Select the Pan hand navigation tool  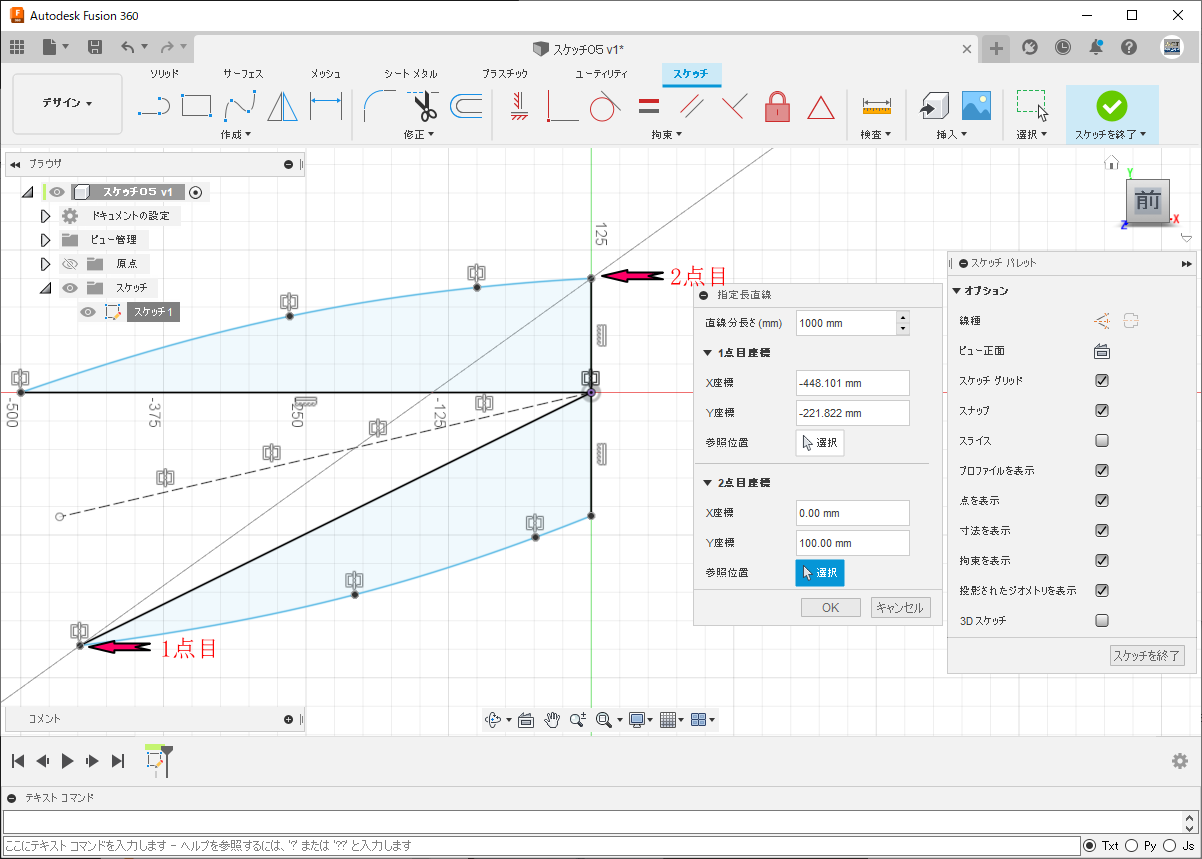[x=552, y=719]
